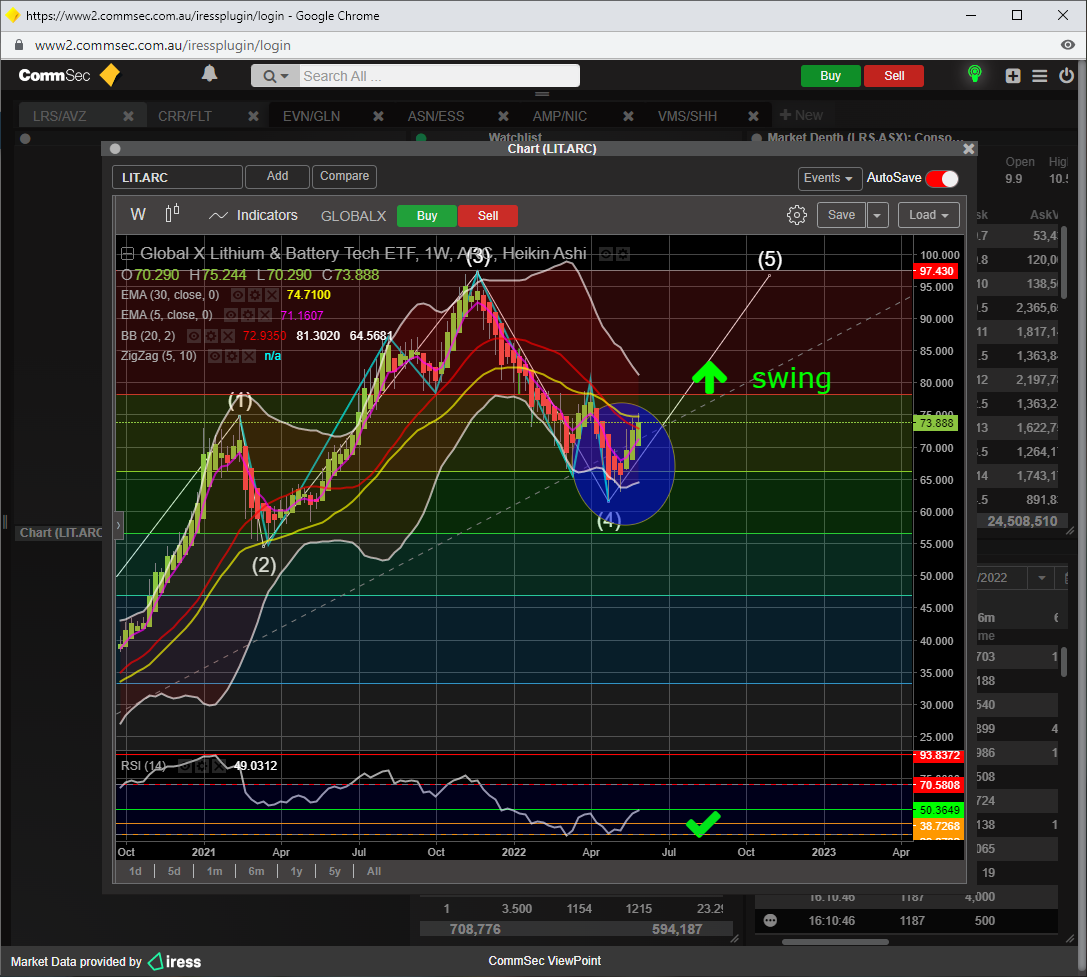This screenshot has width=1087, height=977.
Task: Close the Chart (LIT.ARC) window
Action: click(x=968, y=148)
